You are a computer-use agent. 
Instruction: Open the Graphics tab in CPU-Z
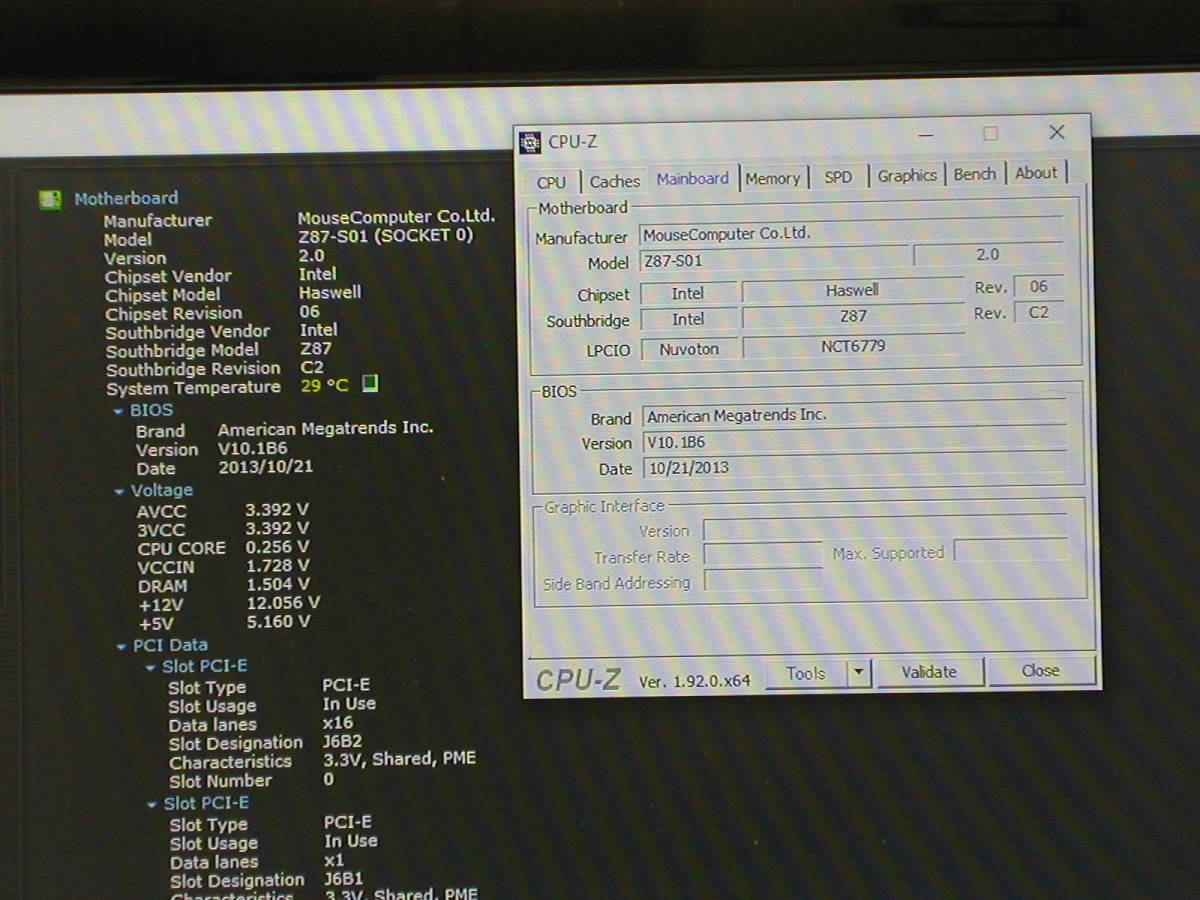click(x=907, y=175)
